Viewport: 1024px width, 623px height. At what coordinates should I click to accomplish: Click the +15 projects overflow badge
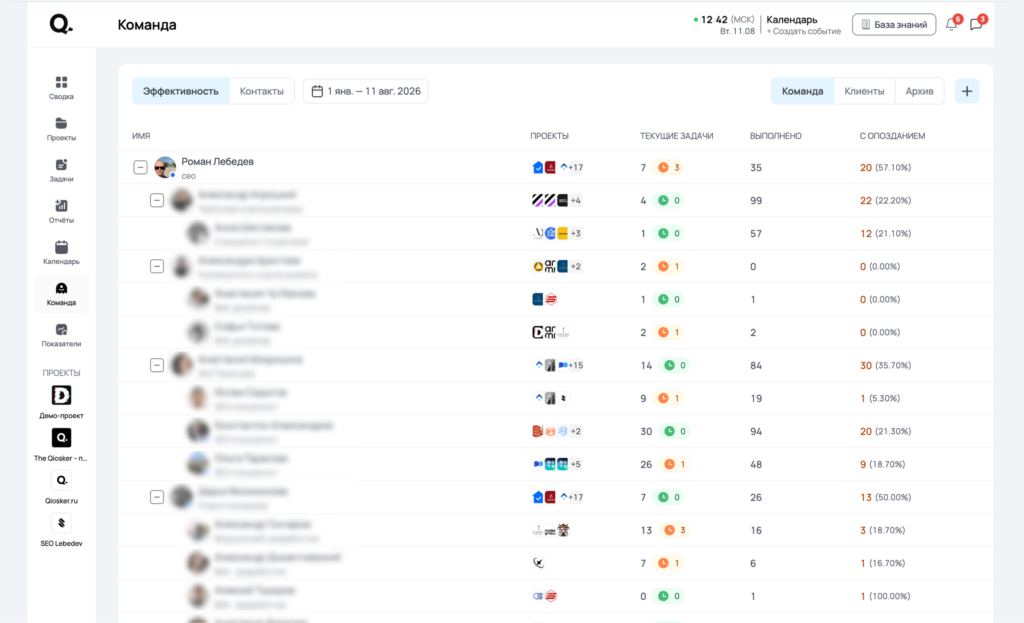575,365
